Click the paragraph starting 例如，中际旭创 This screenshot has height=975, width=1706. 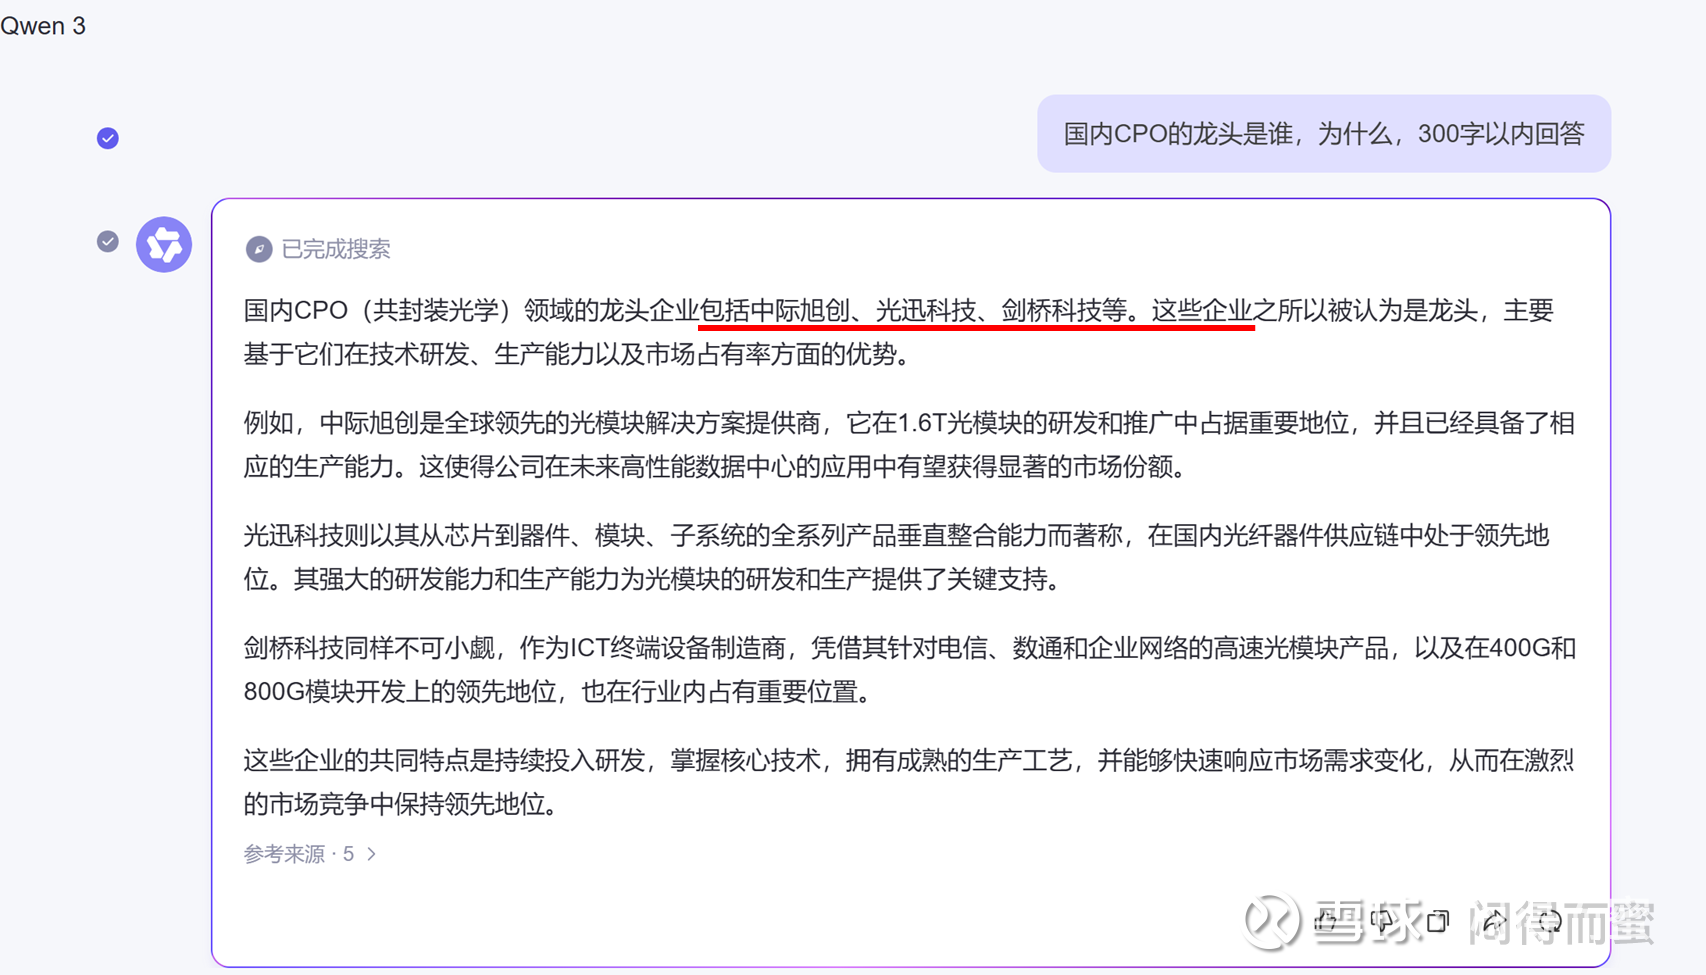tap(910, 445)
